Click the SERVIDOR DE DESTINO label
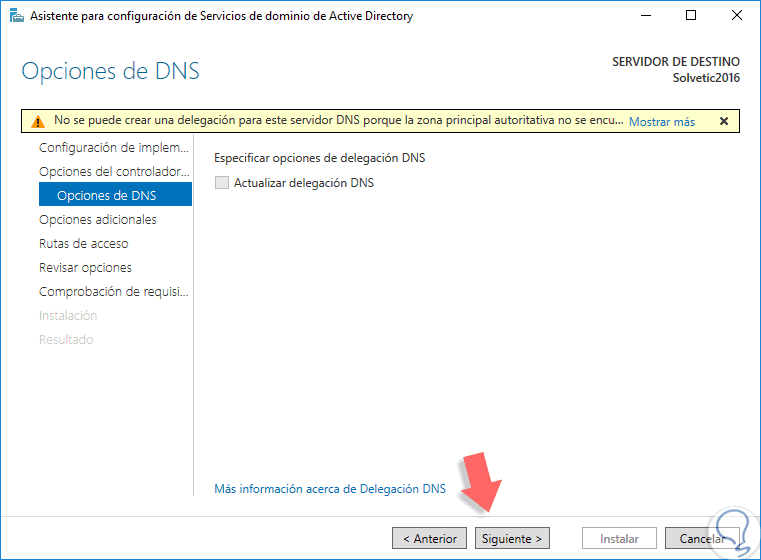Screen dimensions: 761x560 coord(676,62)
